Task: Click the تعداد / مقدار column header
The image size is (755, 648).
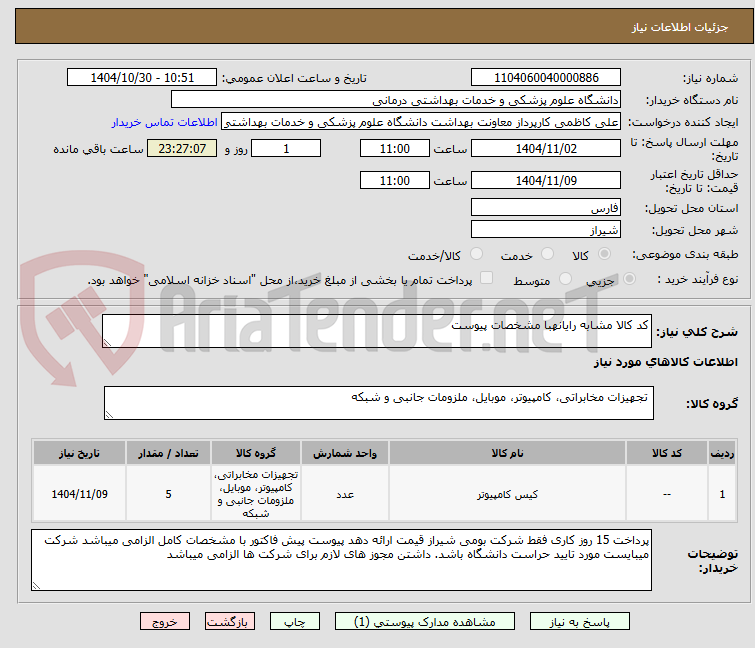Action: pyautogui.click(x=168, y=453)
